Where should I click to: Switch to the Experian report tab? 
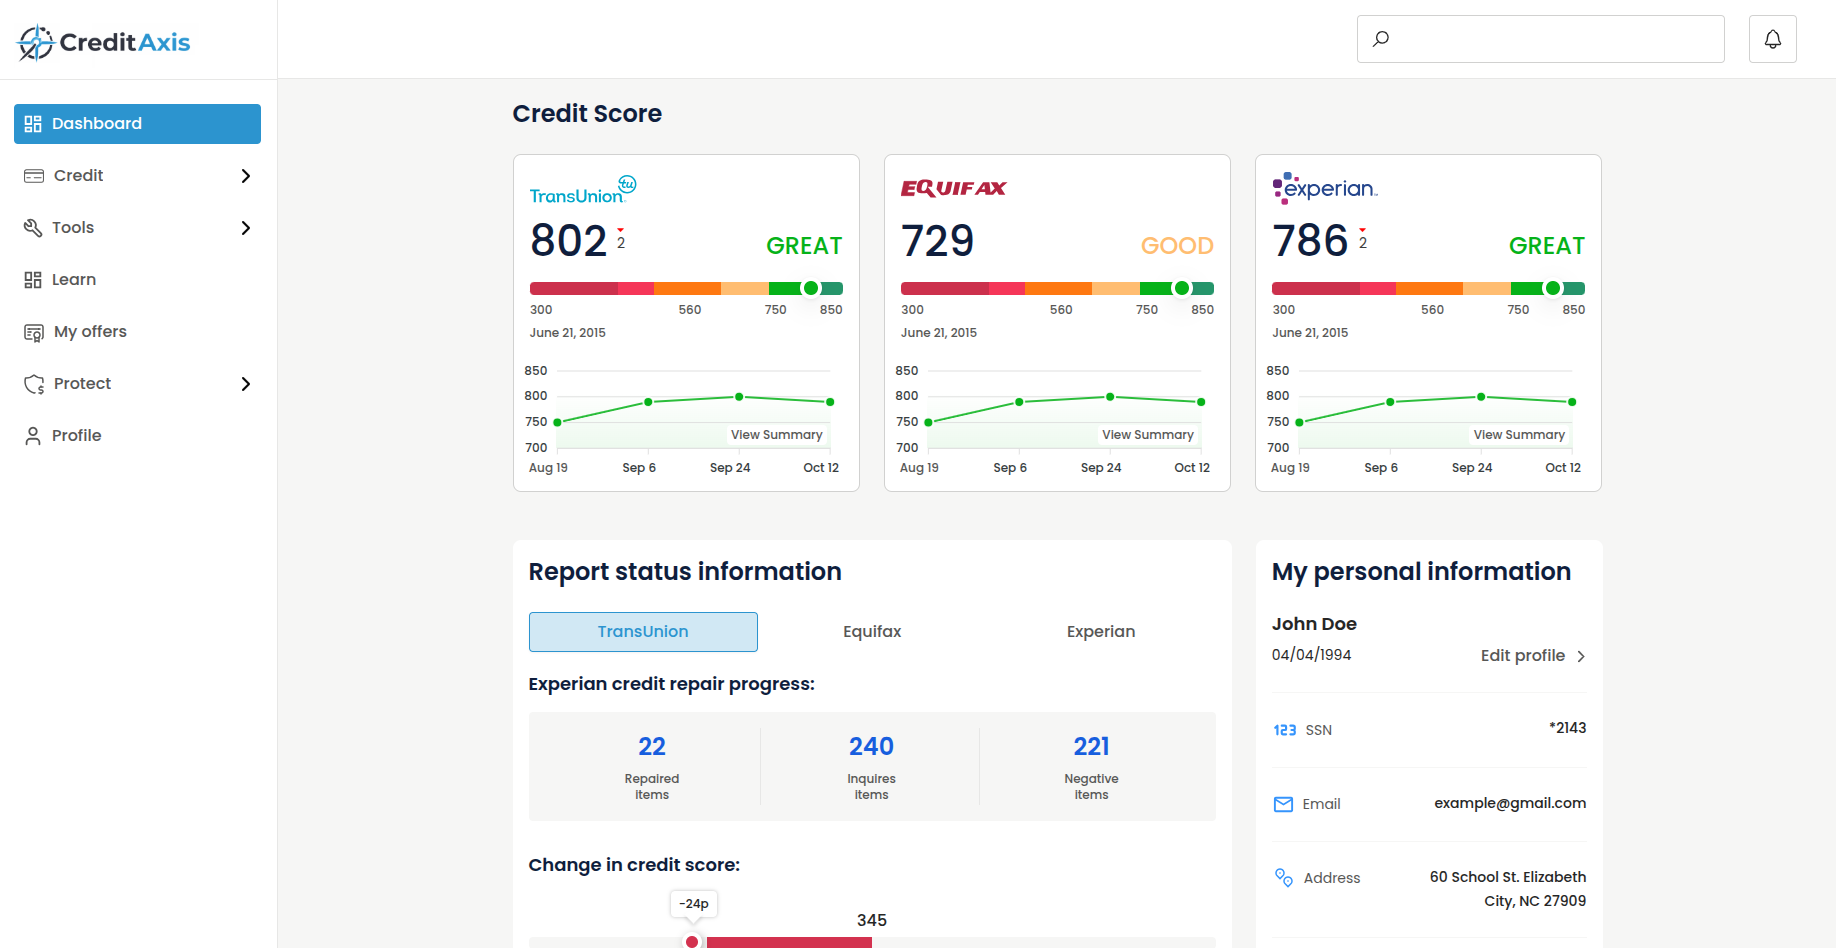[1100, 631]
